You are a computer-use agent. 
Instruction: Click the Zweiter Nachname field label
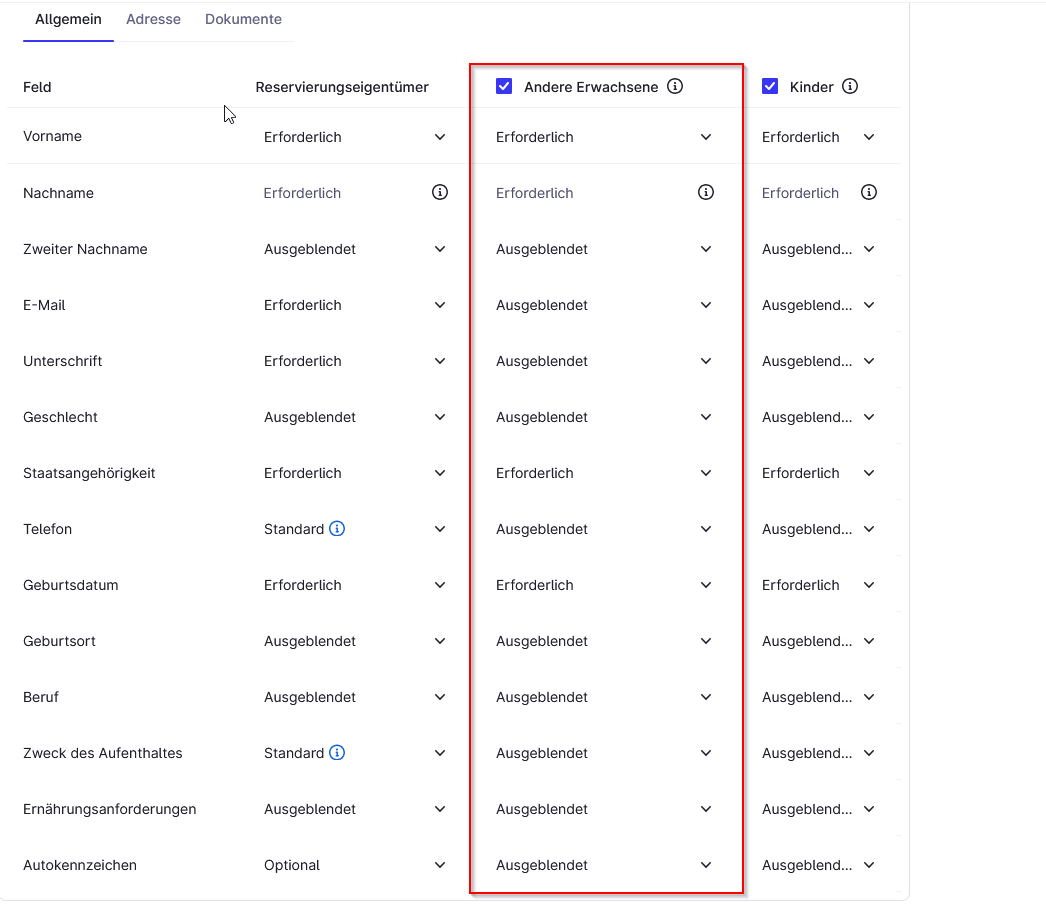click(85, 249)
